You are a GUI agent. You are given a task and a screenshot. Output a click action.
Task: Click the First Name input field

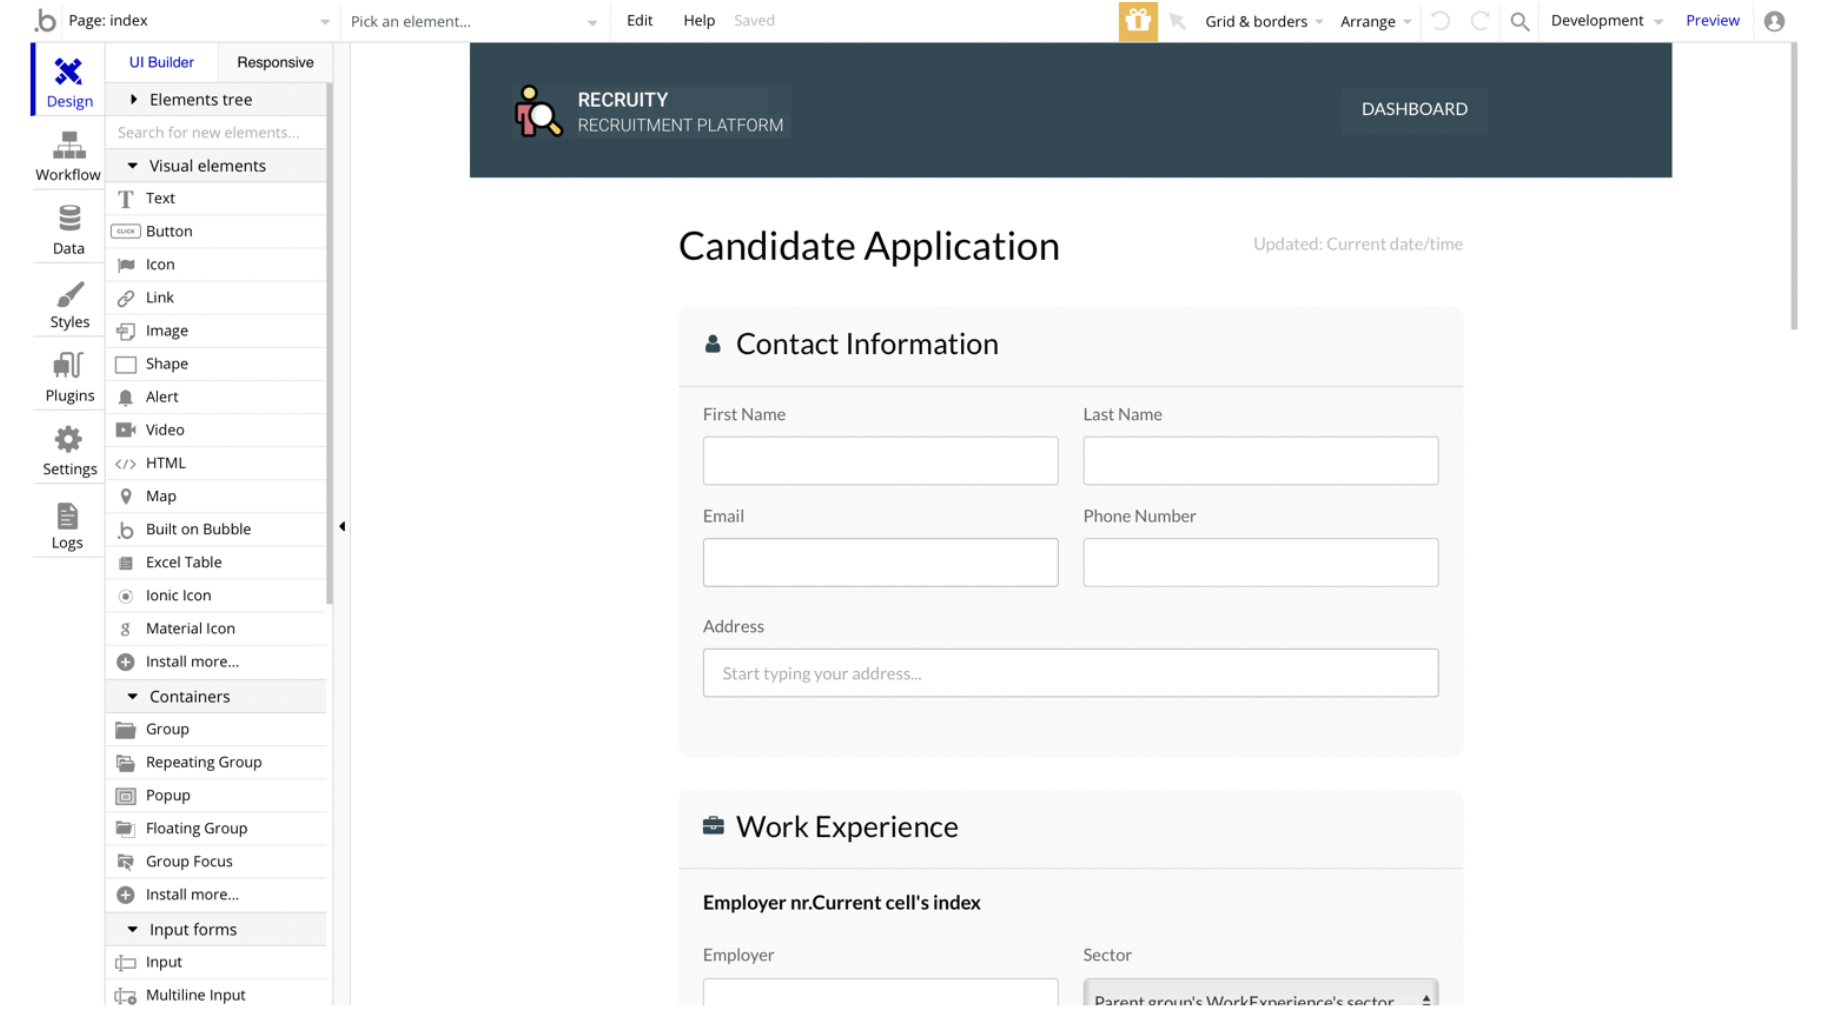coord(880,461)
